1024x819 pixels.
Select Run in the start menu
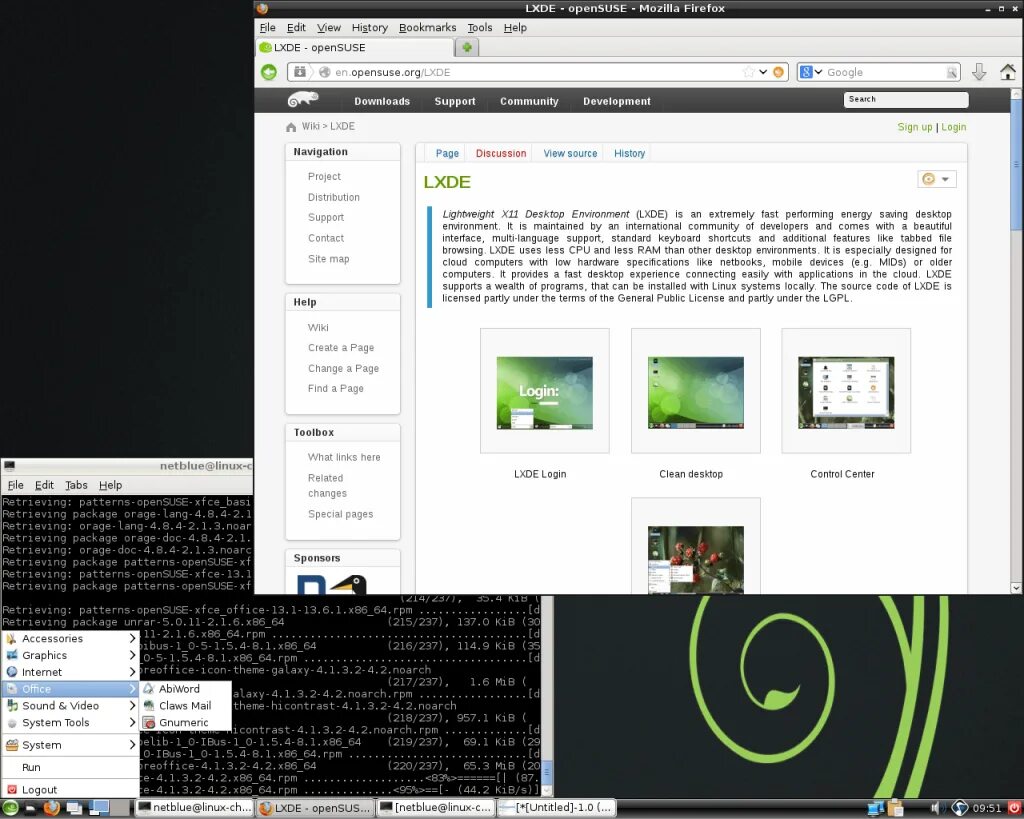pyautogui.click(x=70, y=767)
